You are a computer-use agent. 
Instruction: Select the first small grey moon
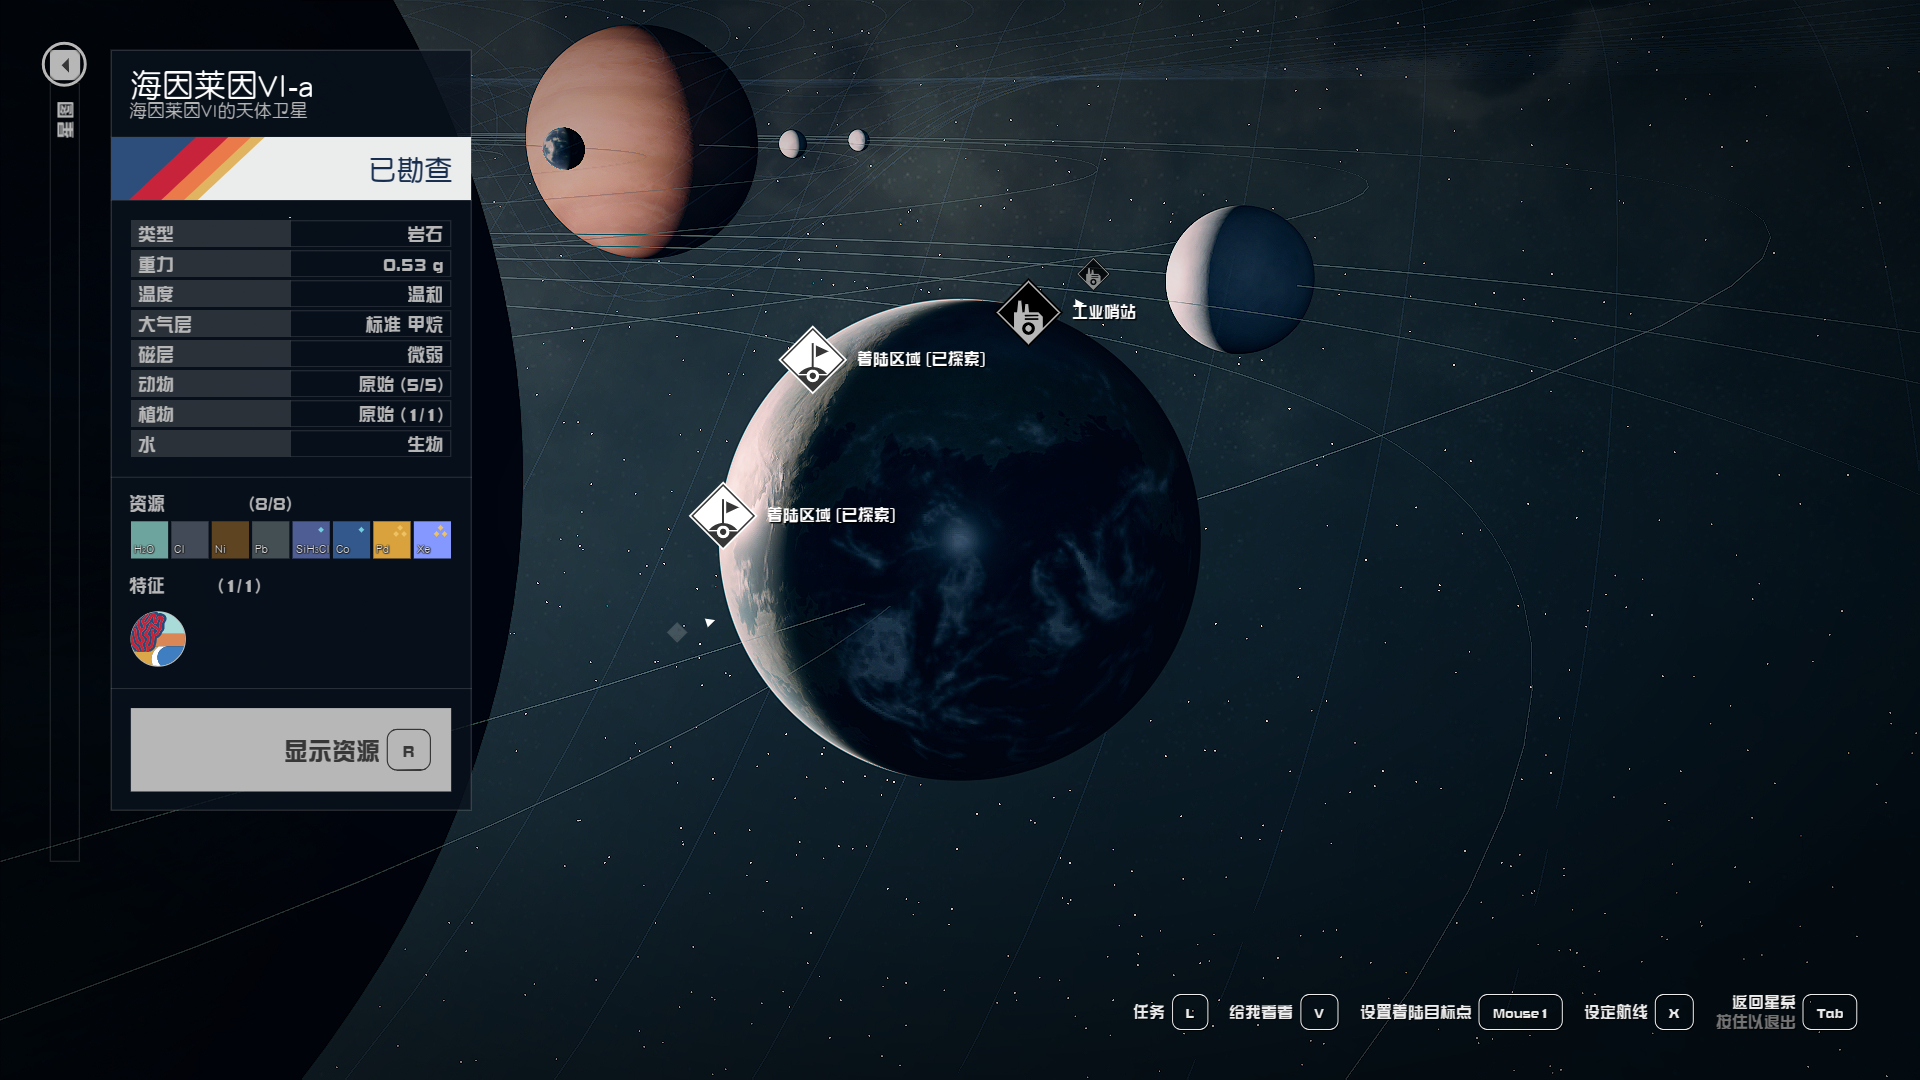792,144
